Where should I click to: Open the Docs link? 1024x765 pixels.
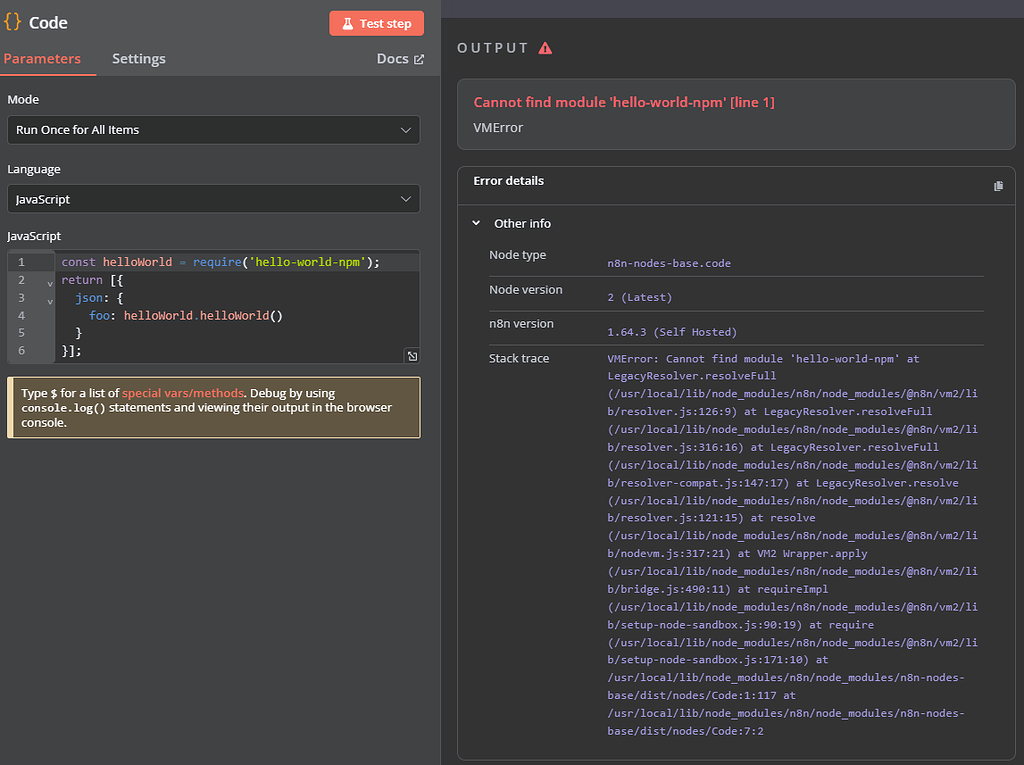392,59
